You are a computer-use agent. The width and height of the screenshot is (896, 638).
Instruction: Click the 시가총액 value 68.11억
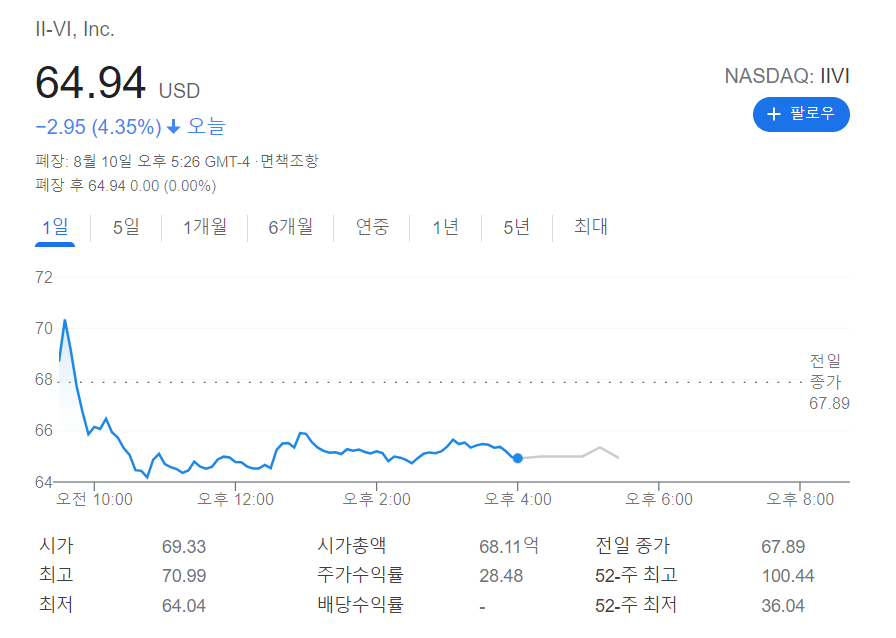tap(509, 546)
